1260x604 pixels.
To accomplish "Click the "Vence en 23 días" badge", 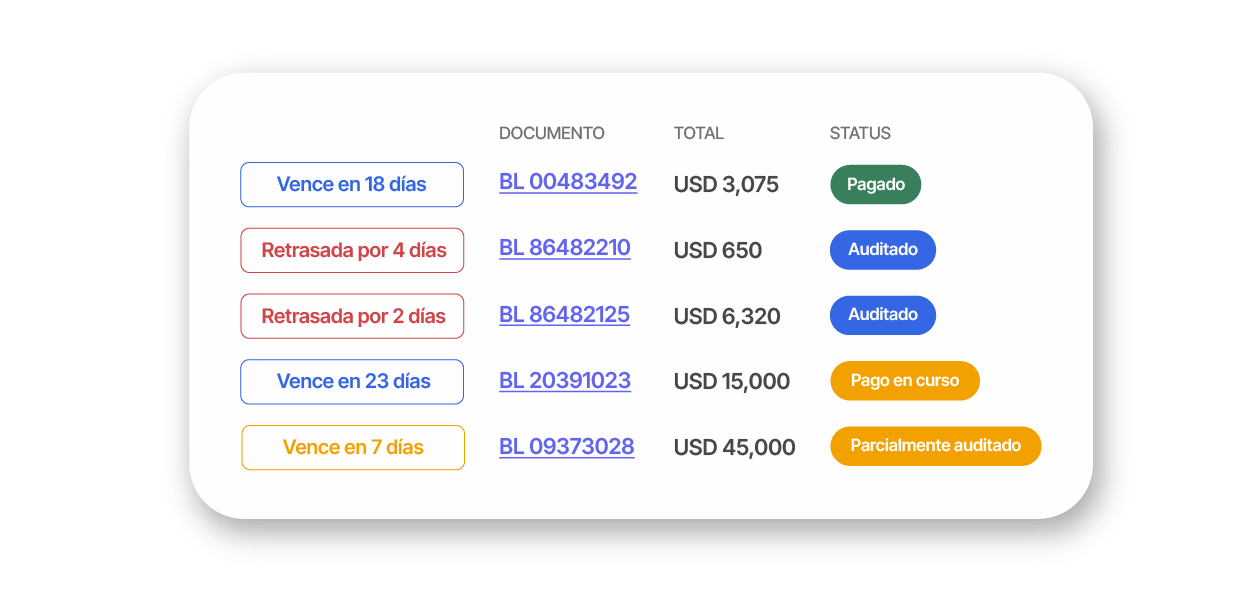I will point(352,382).
